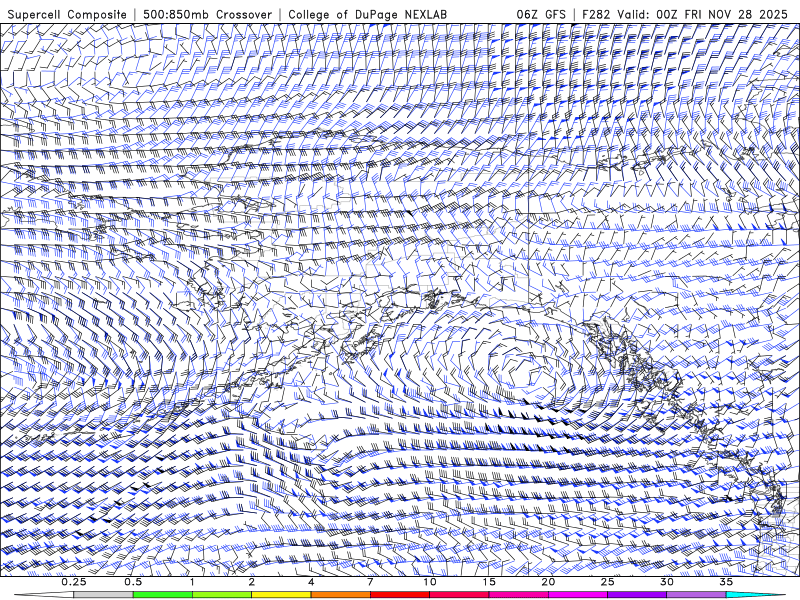Viewport: 800px width, 600px height.
Task: Click the legend label '4'
Action: 311,582
